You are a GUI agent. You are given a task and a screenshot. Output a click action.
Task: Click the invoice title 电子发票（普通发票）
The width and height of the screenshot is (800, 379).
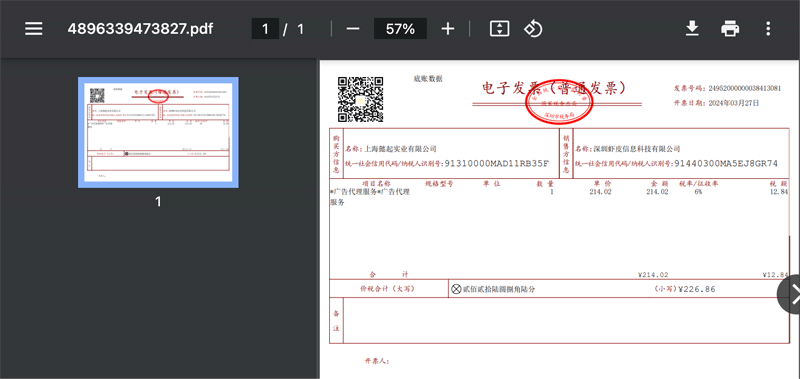(554, 88)
